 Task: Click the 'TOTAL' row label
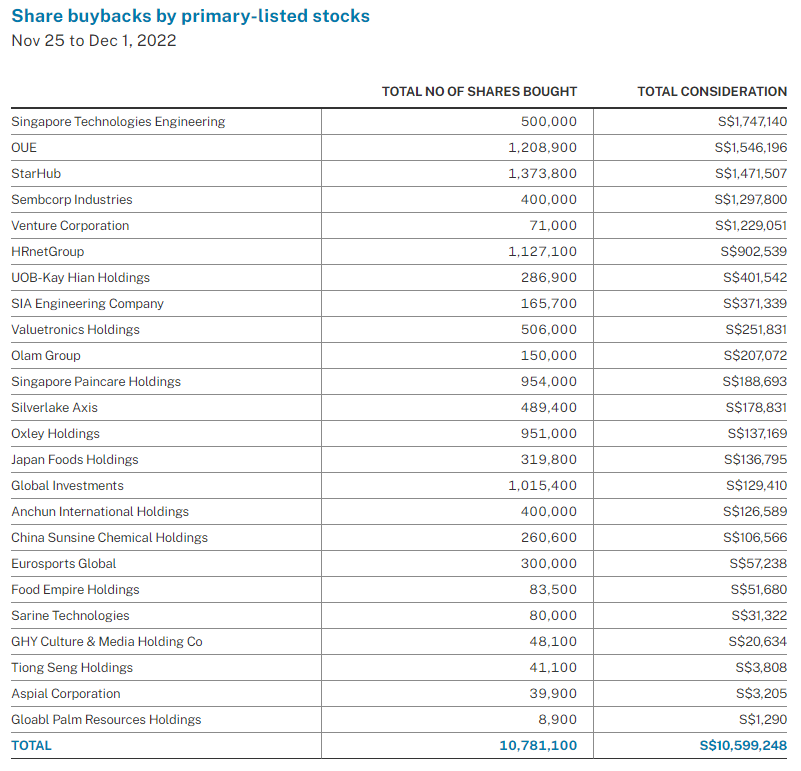(31, 746)
